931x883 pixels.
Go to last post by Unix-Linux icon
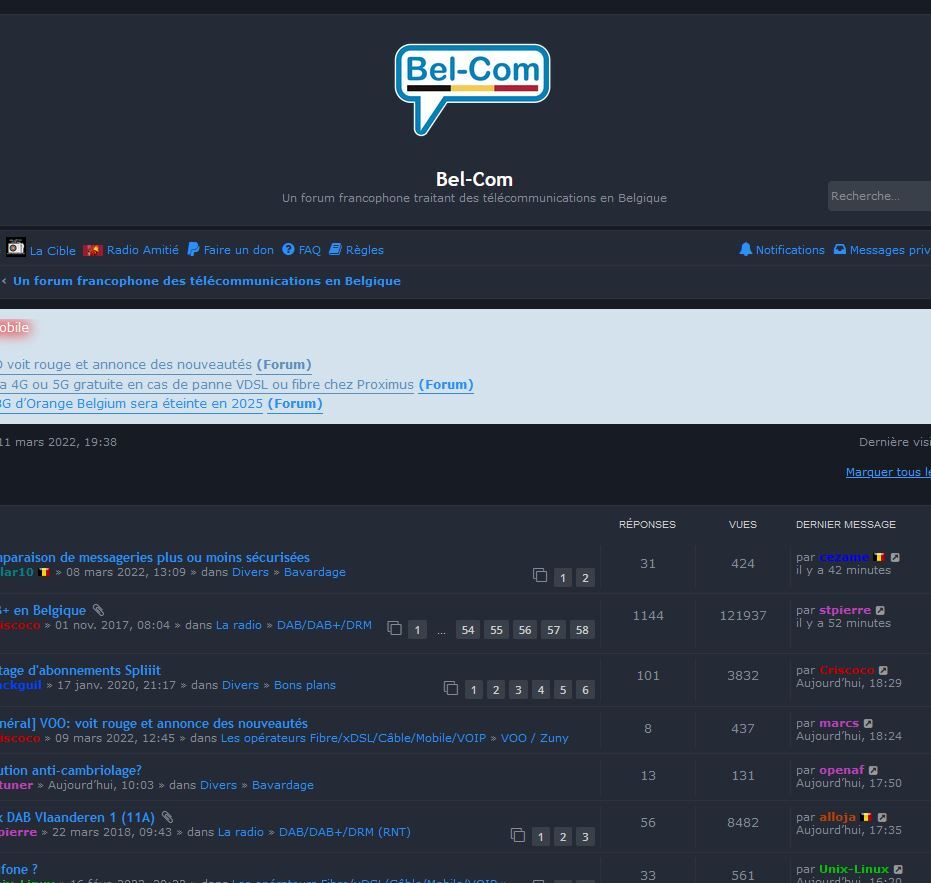tap(898, 869)
